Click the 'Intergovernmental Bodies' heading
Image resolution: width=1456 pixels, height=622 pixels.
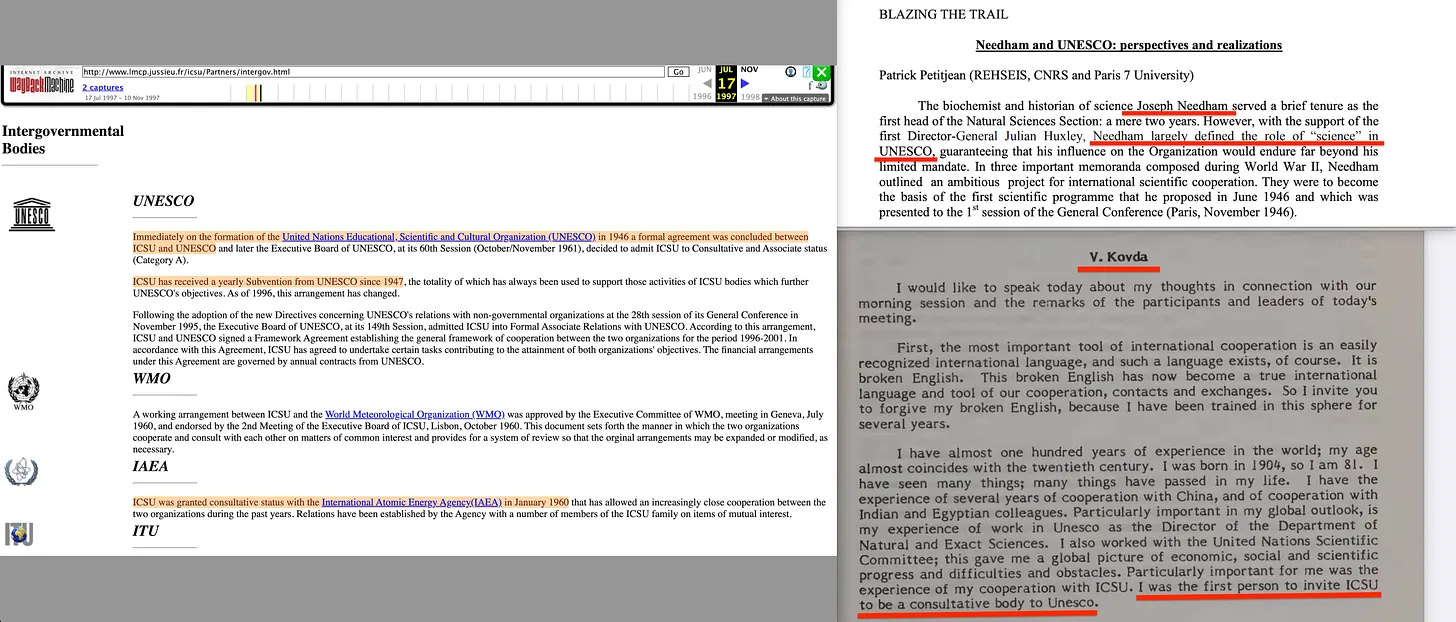point(63,139)
